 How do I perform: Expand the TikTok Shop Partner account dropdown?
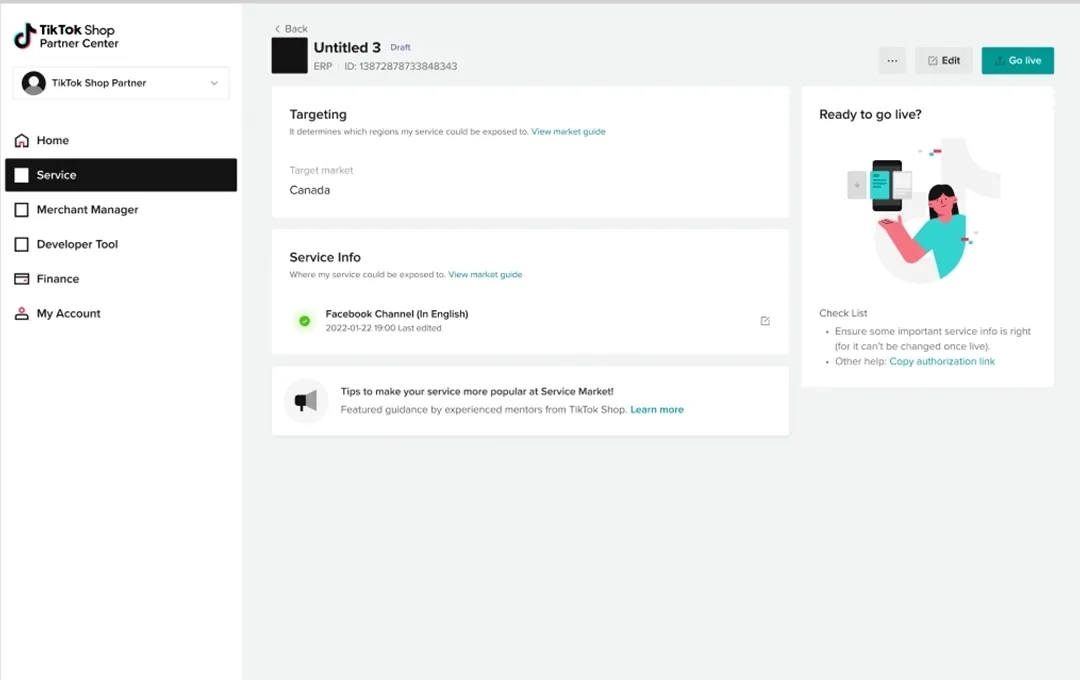[213, 83]
